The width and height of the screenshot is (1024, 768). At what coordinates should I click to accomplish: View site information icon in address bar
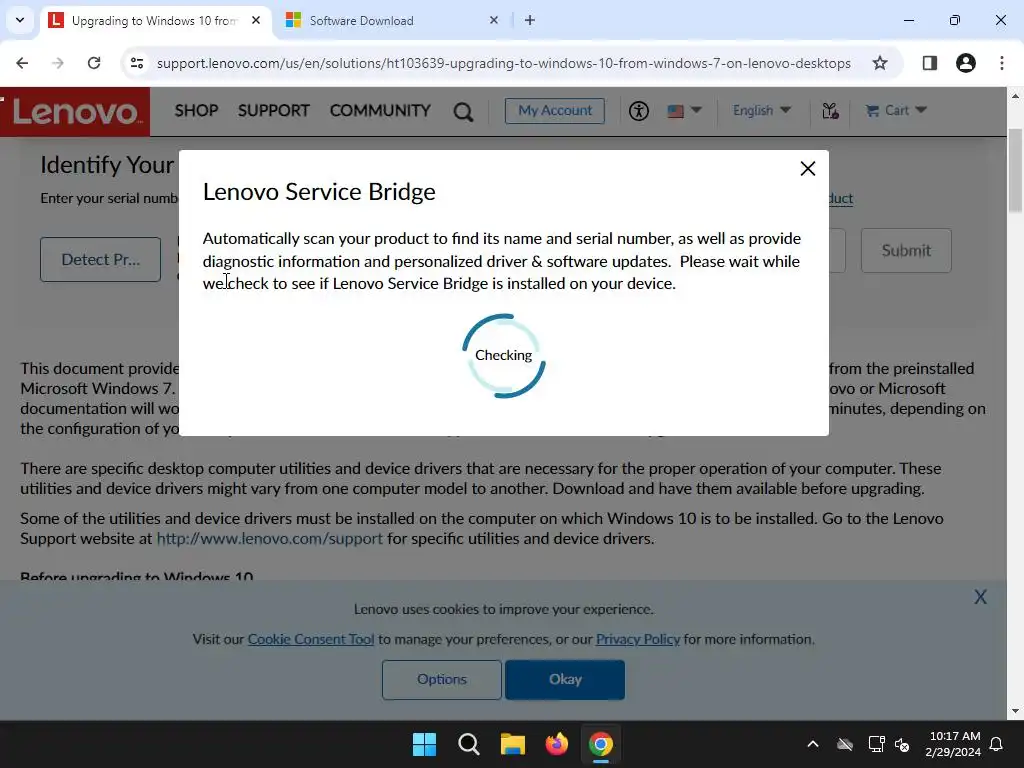point(136,63)
